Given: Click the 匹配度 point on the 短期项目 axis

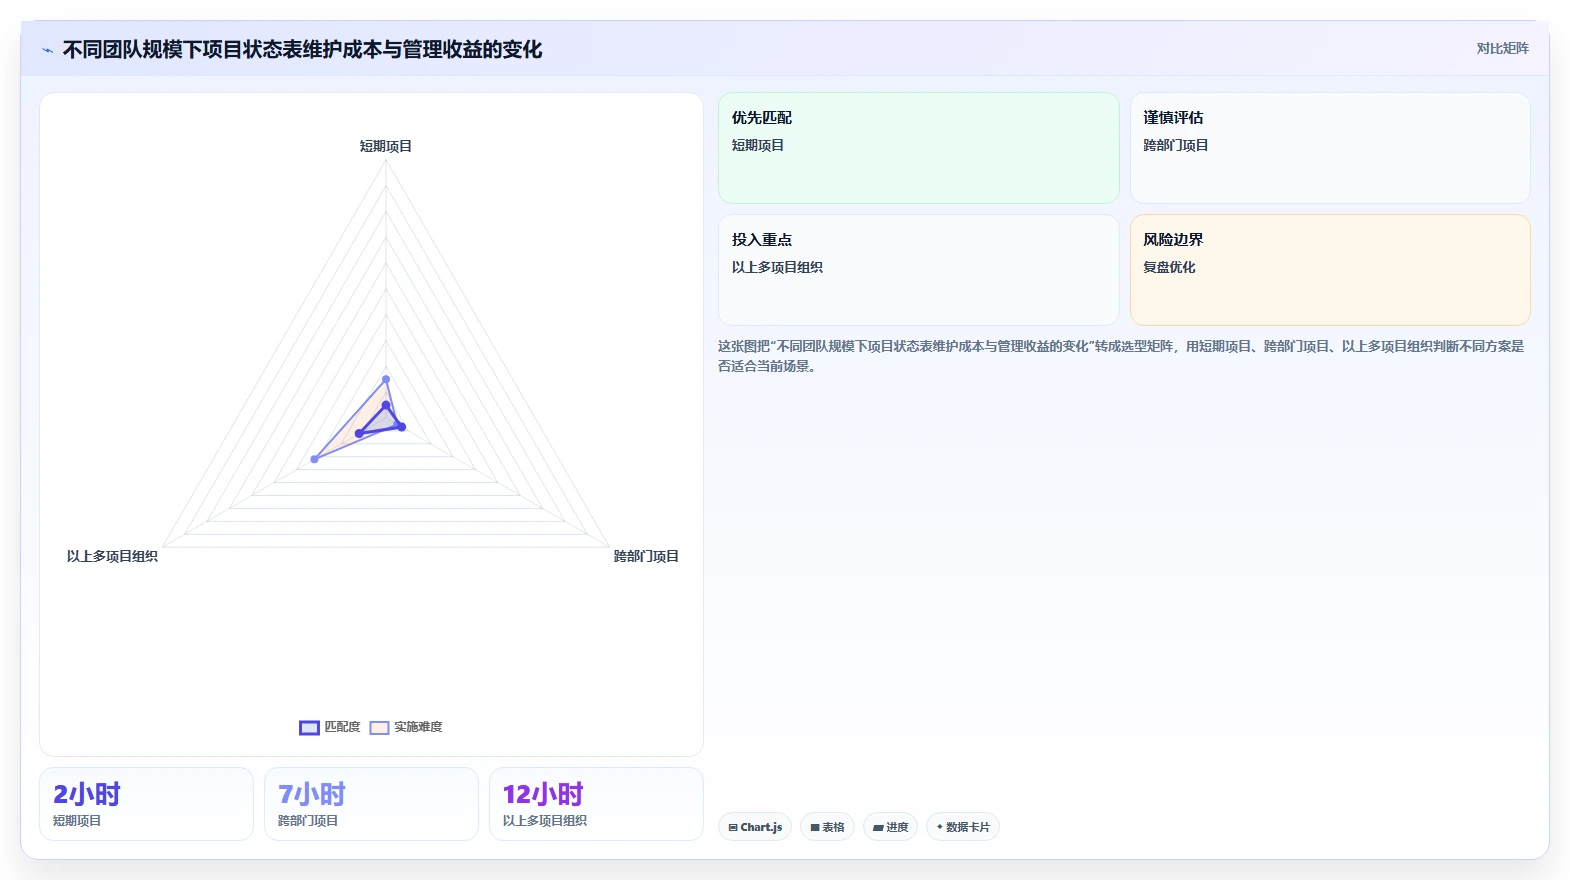Looking at the screenshot, I should tap(386, 405).
